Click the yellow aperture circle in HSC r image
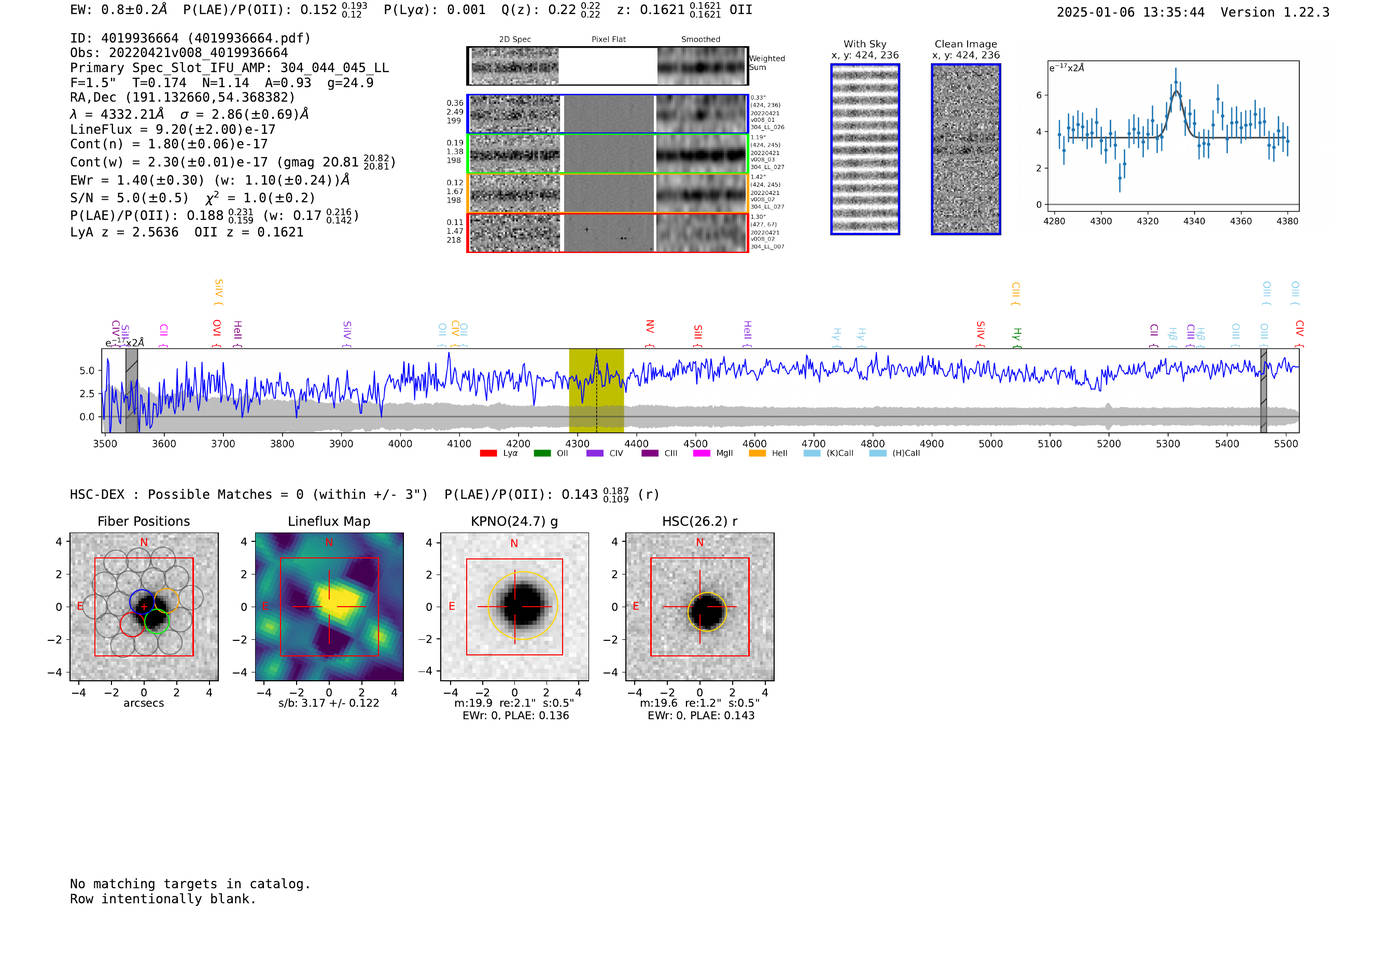 click(x=707, y=612)
